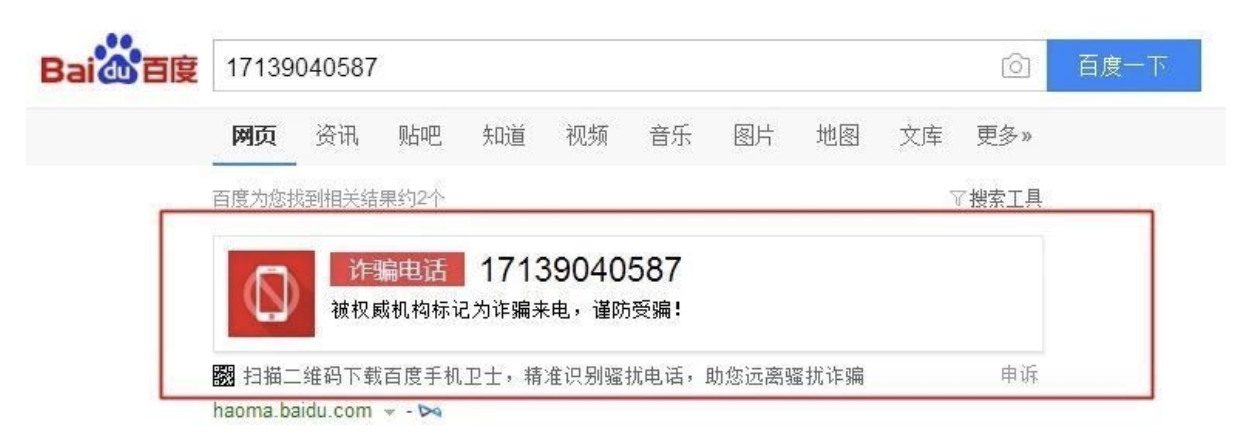Viewport: 1258px width, 438px height.
Task: Open camera image search icon
Action: (x=1016, y=67)
